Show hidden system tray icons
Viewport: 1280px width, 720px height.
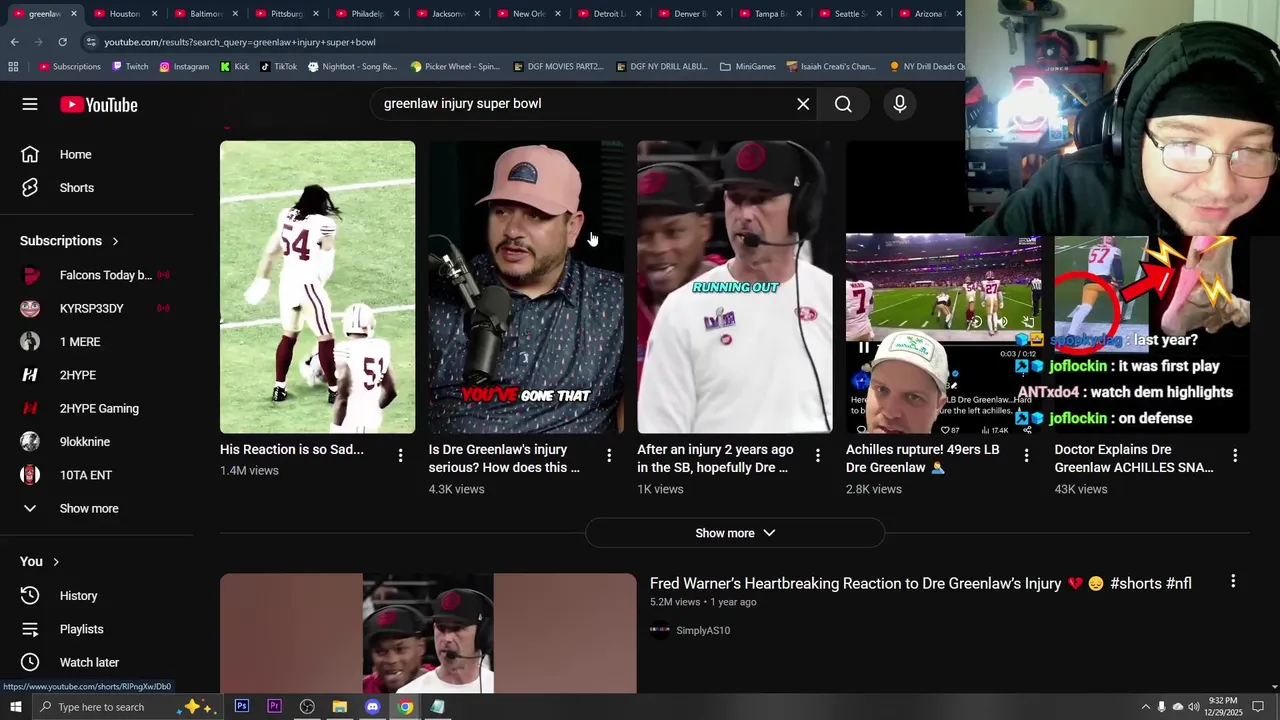point(1145,707)
